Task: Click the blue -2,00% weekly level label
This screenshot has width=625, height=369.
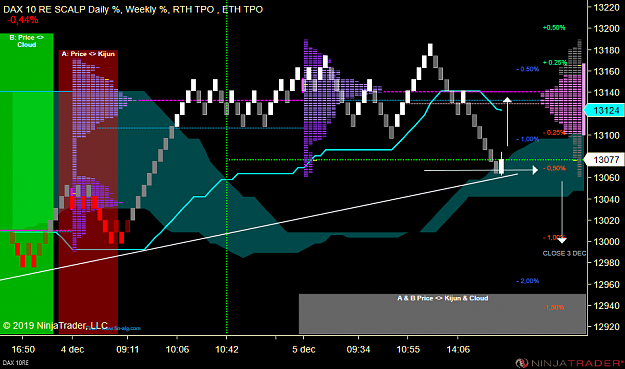Action: point(528,281)
